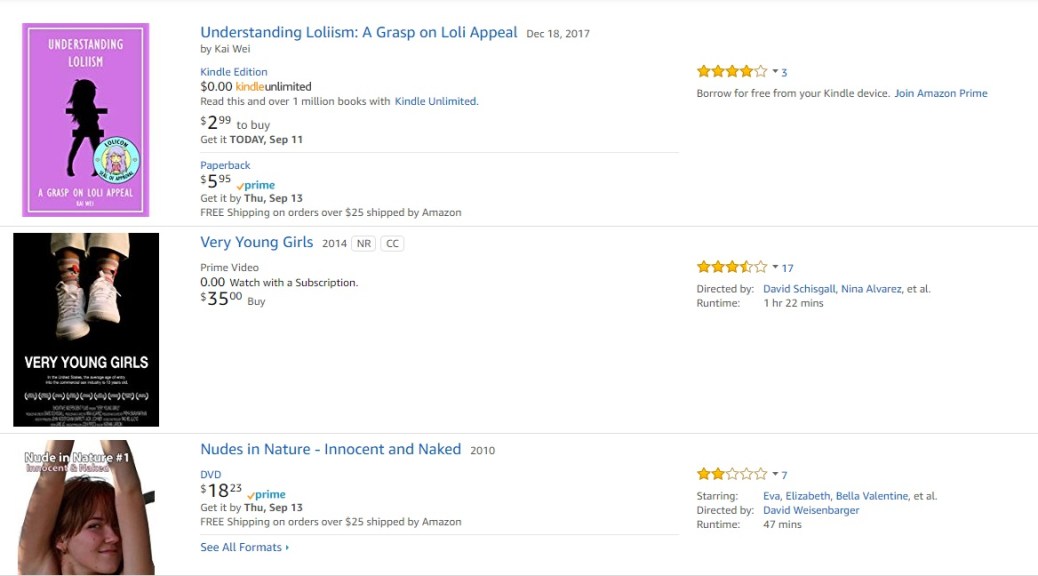Select the Kindle Edition format link
Image resolution: width=1038 pixels, height=576 pixels.
pyautogui.click(x=234, y=72)
